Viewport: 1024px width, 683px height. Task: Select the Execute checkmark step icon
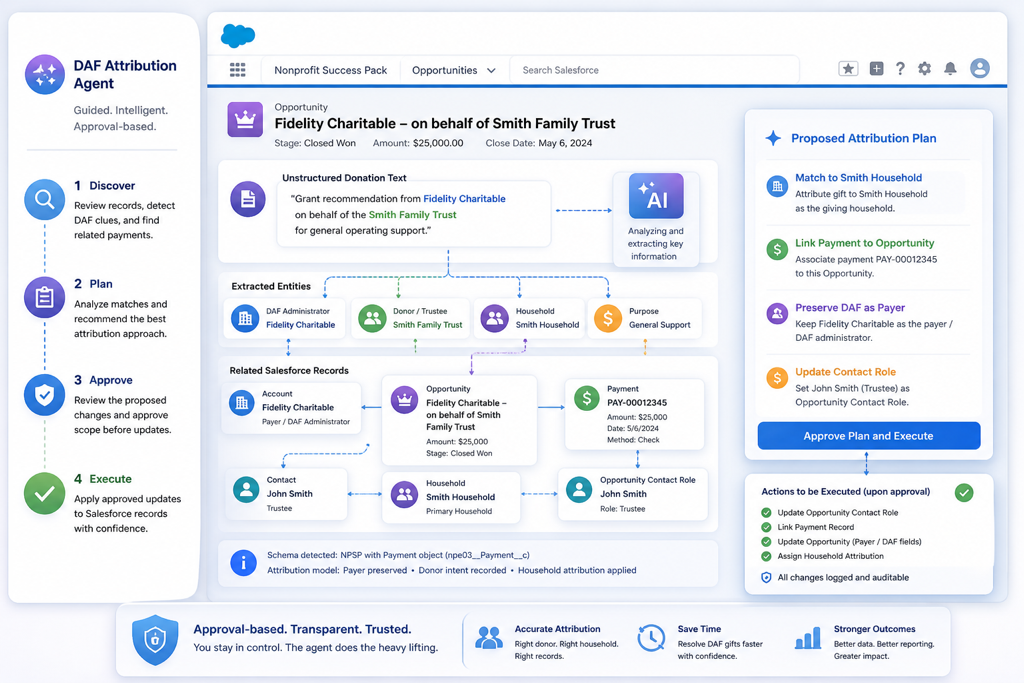point(44,494)
